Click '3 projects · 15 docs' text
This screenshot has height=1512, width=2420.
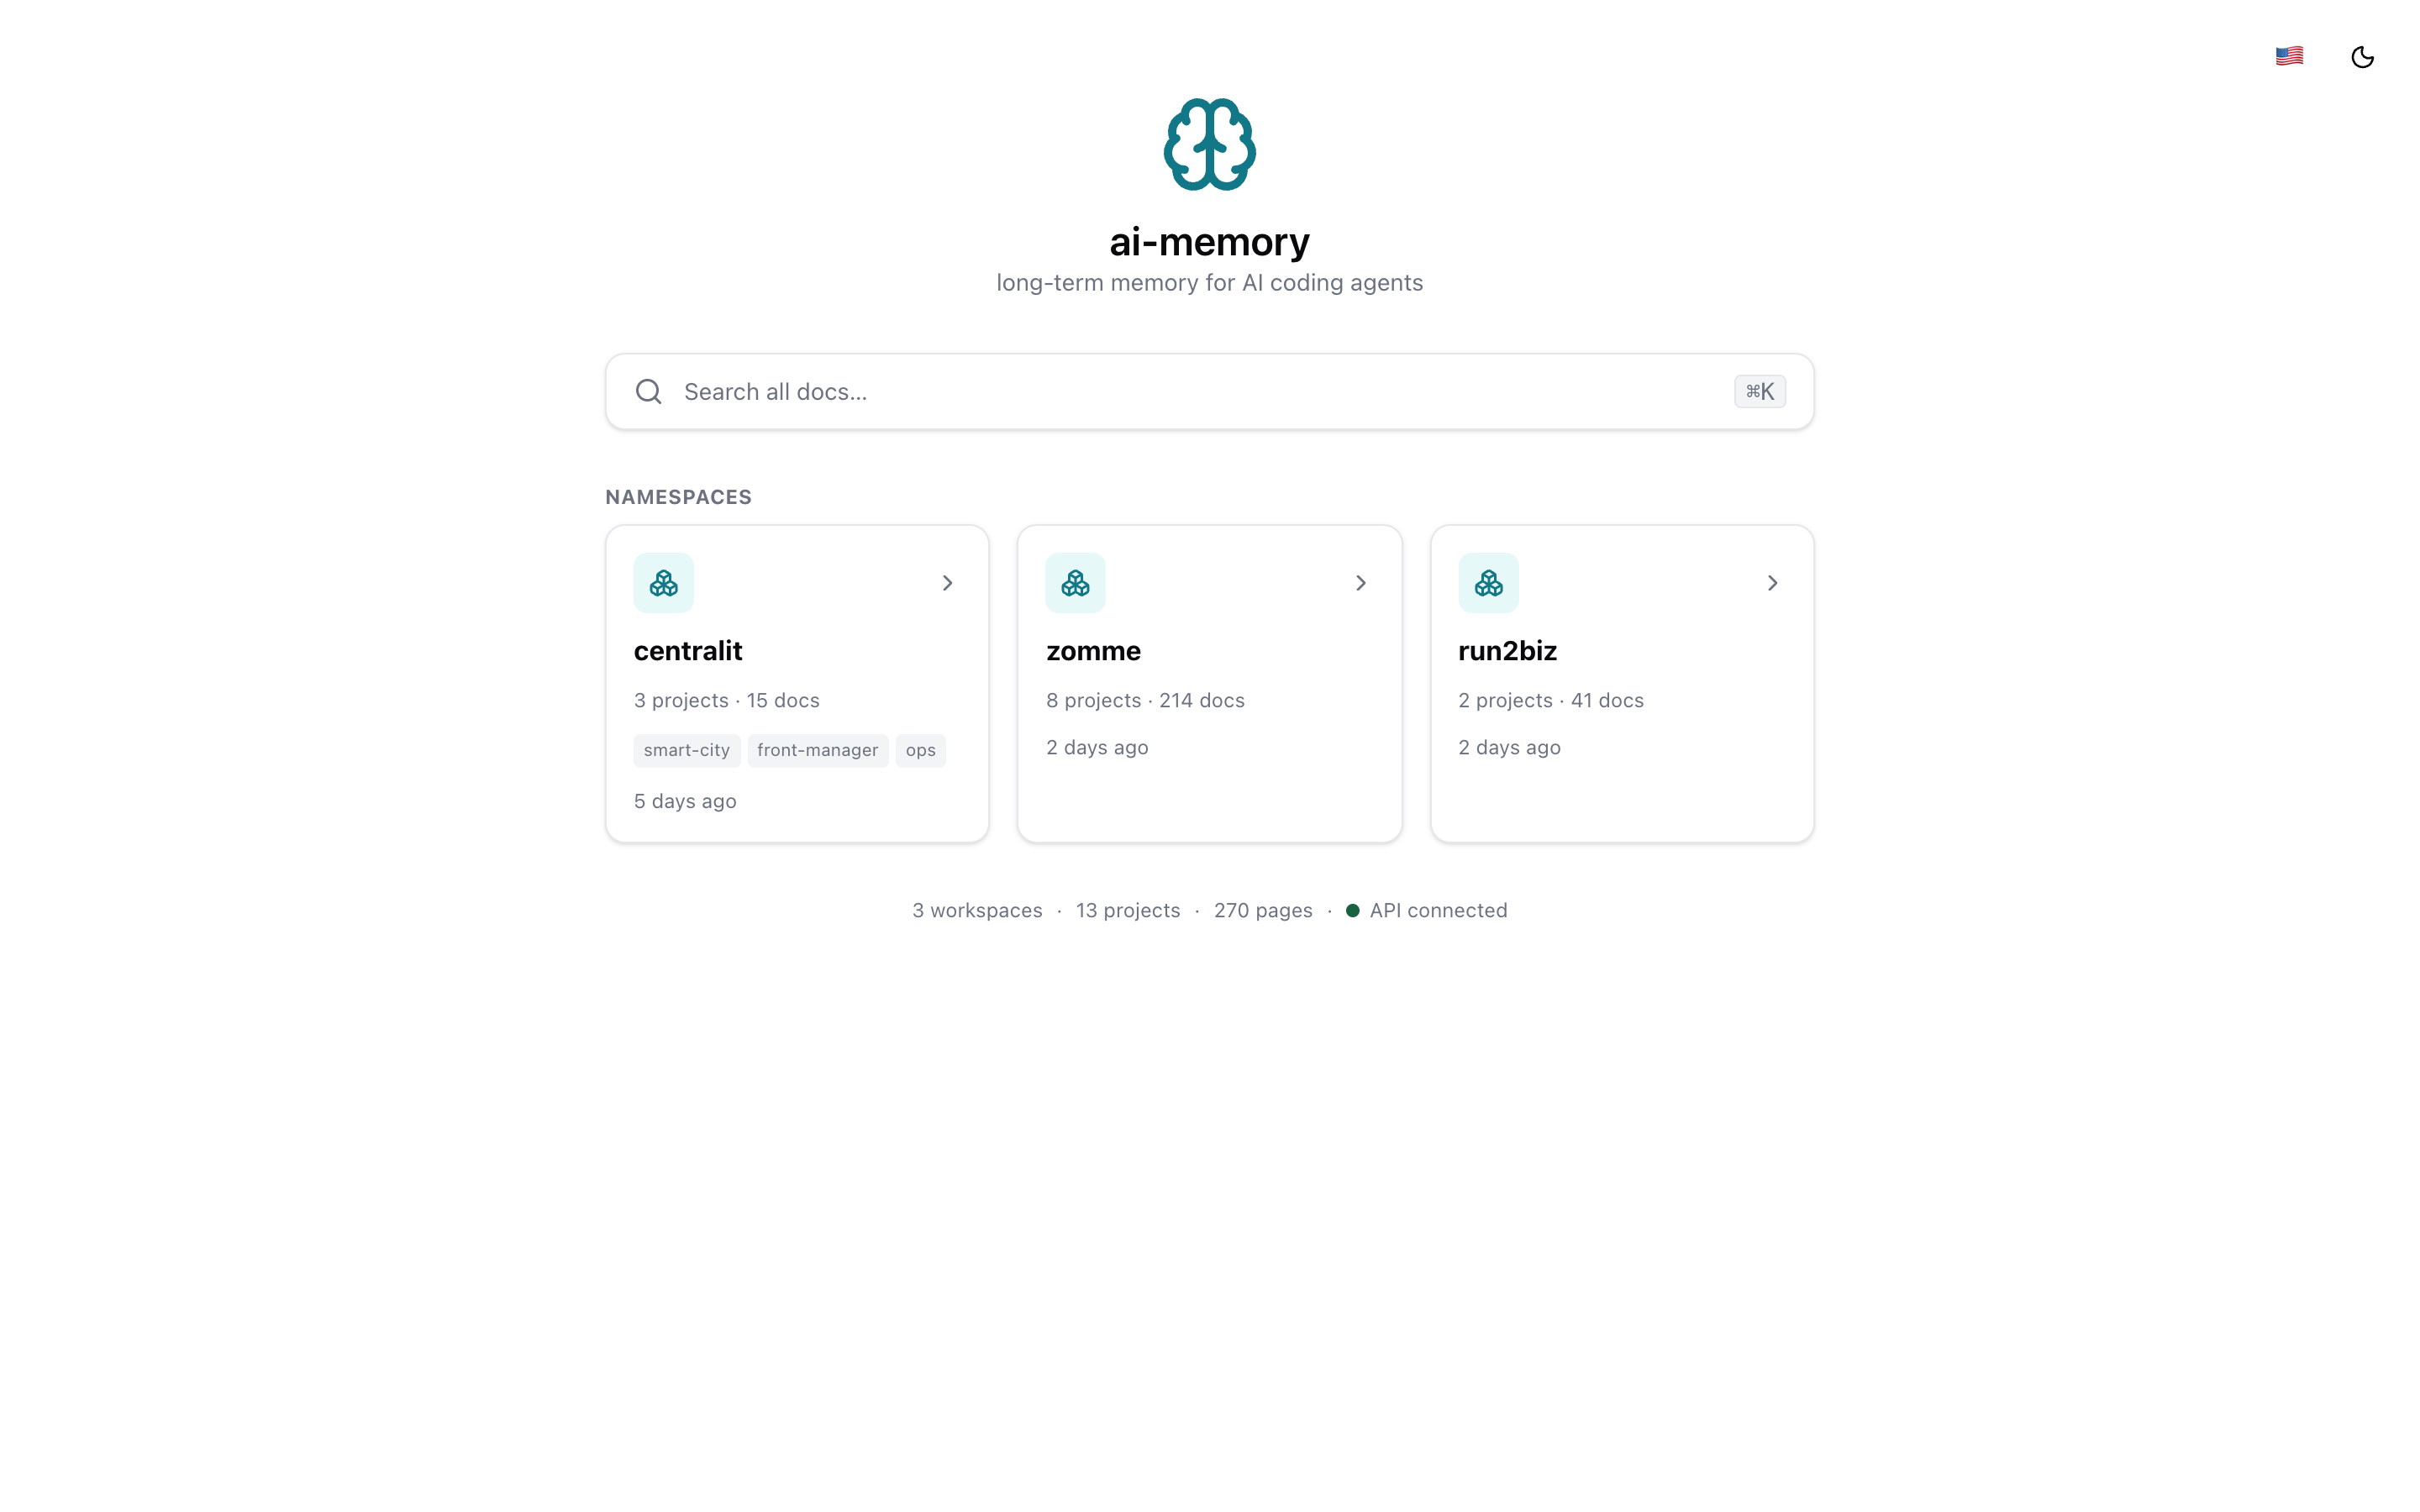[726, 700]
